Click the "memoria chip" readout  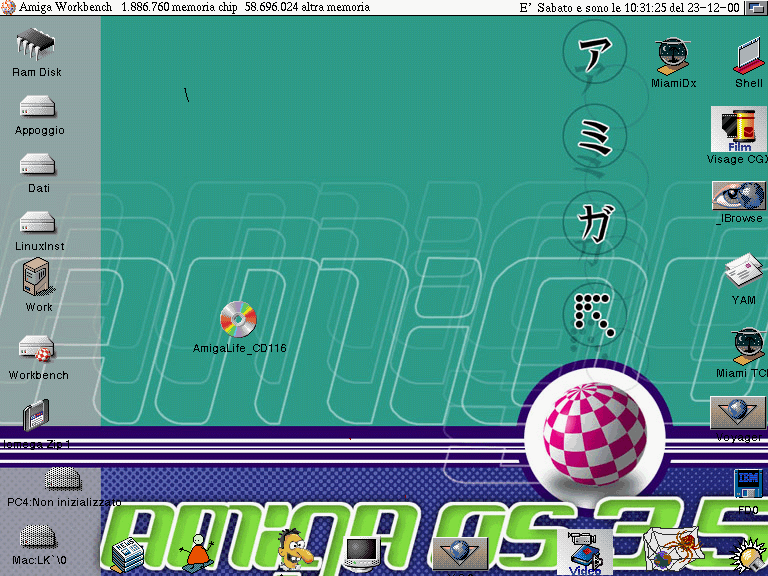(179, 7)
